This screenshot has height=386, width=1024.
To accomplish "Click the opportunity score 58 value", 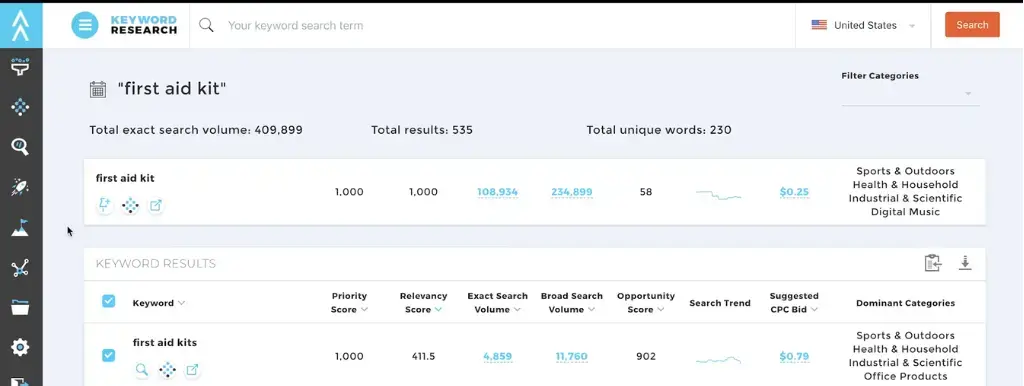I will pyautogui.click(x=646, y=192).
